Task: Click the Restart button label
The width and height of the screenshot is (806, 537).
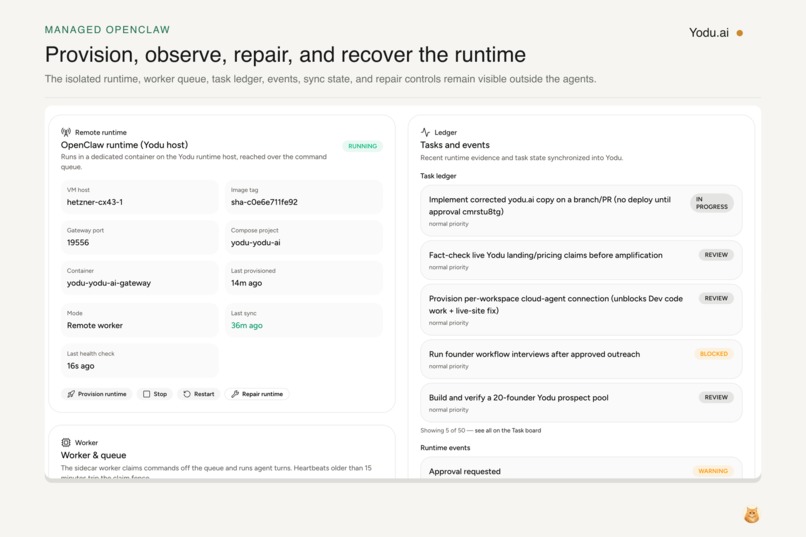Action: (x=204, y=394)
